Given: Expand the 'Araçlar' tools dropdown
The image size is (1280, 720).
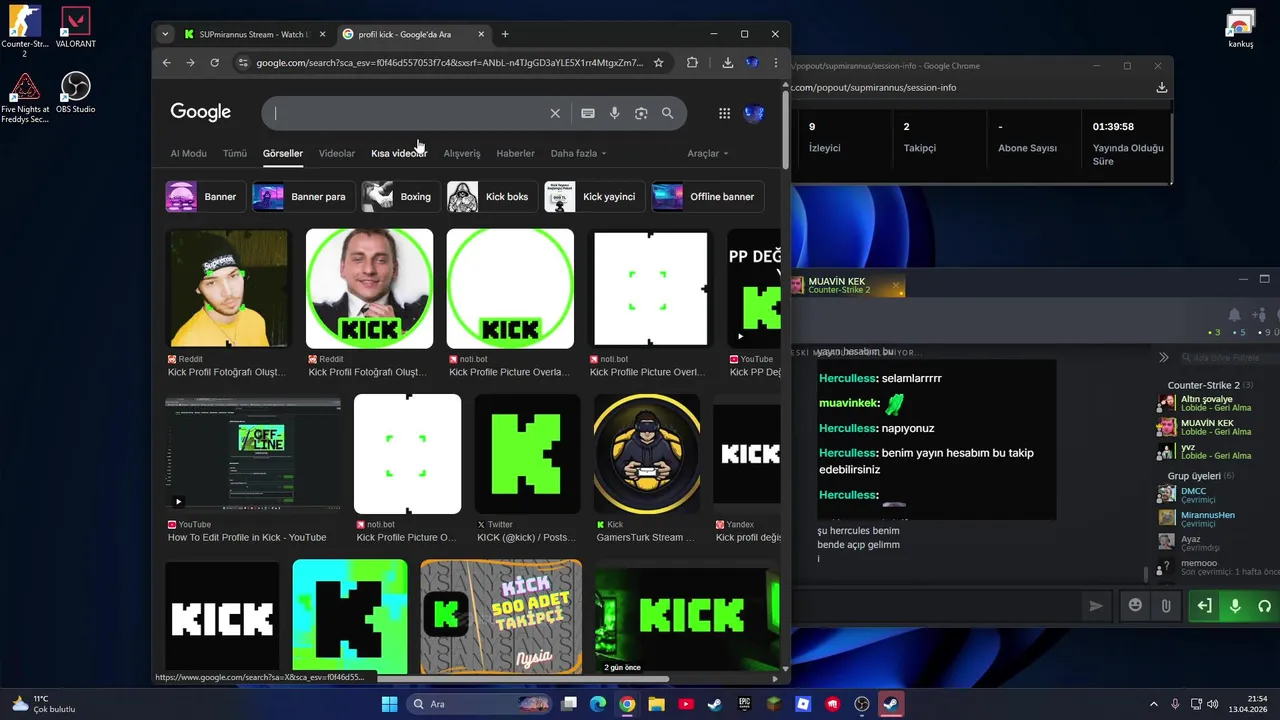Looking at the screenshot, I should (x=708, y=153).
